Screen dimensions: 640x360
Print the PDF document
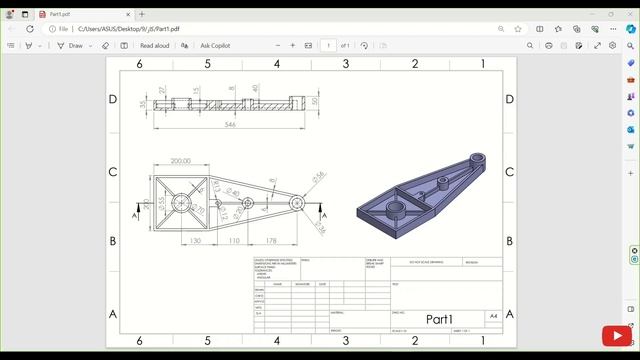pos(549,46)
